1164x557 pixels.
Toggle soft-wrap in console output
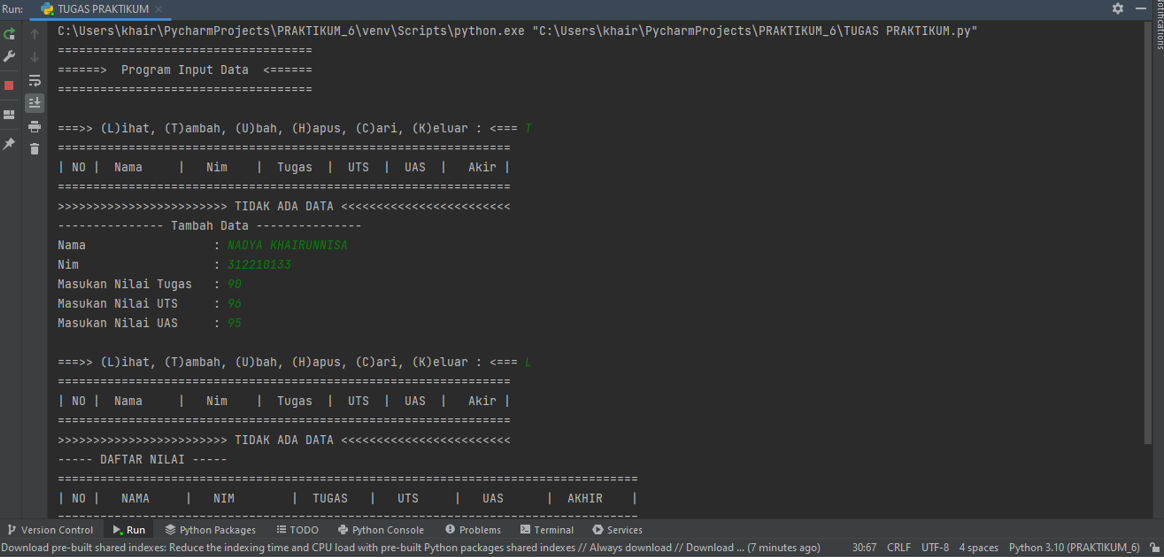[x=34, y=80]
